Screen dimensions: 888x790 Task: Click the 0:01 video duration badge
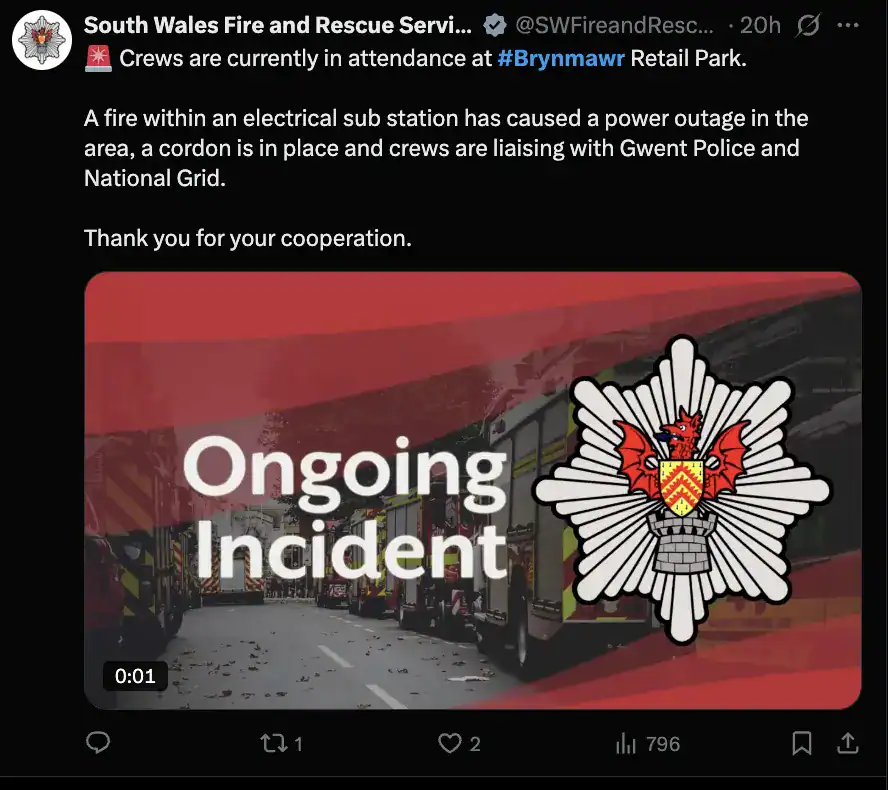pyautogui.click(x=135, y=676)
